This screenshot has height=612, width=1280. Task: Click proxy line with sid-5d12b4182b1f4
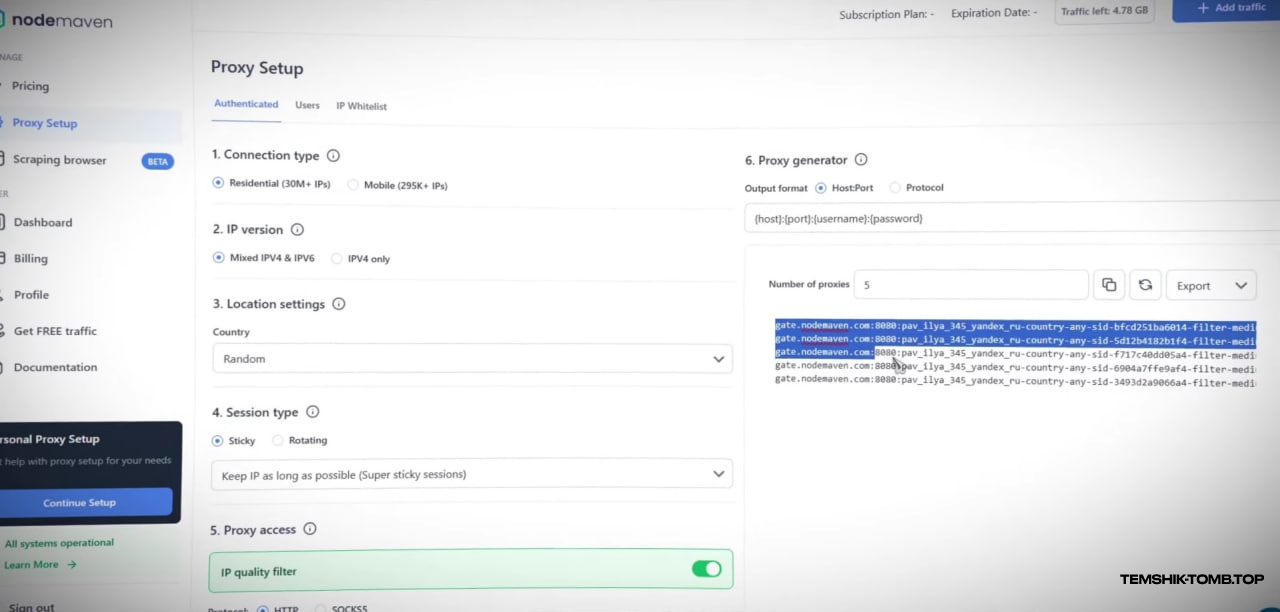coord(1015,339)
